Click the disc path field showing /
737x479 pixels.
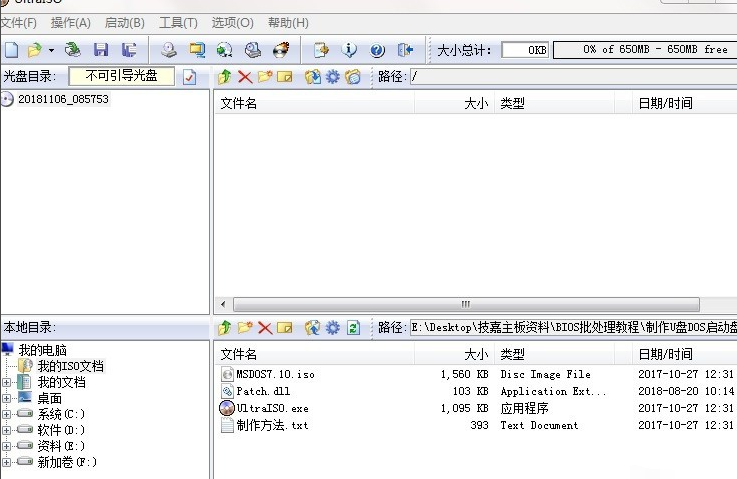pyautogui.click(x=573, y=77)
